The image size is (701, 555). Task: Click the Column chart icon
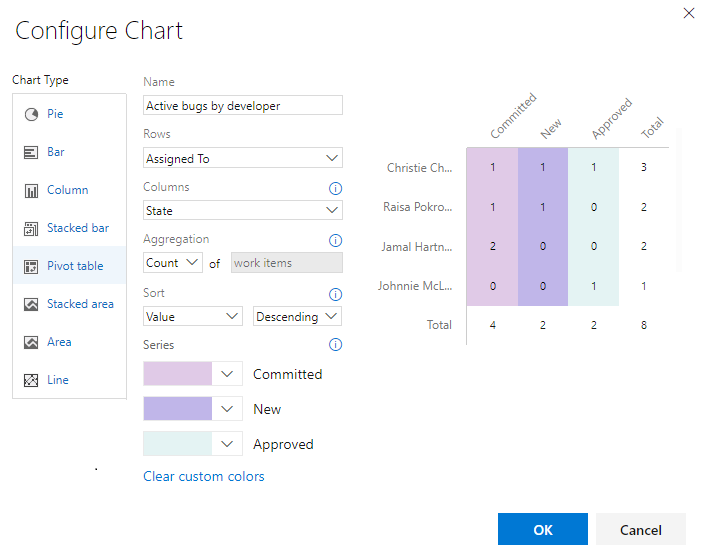click(31, 191)
